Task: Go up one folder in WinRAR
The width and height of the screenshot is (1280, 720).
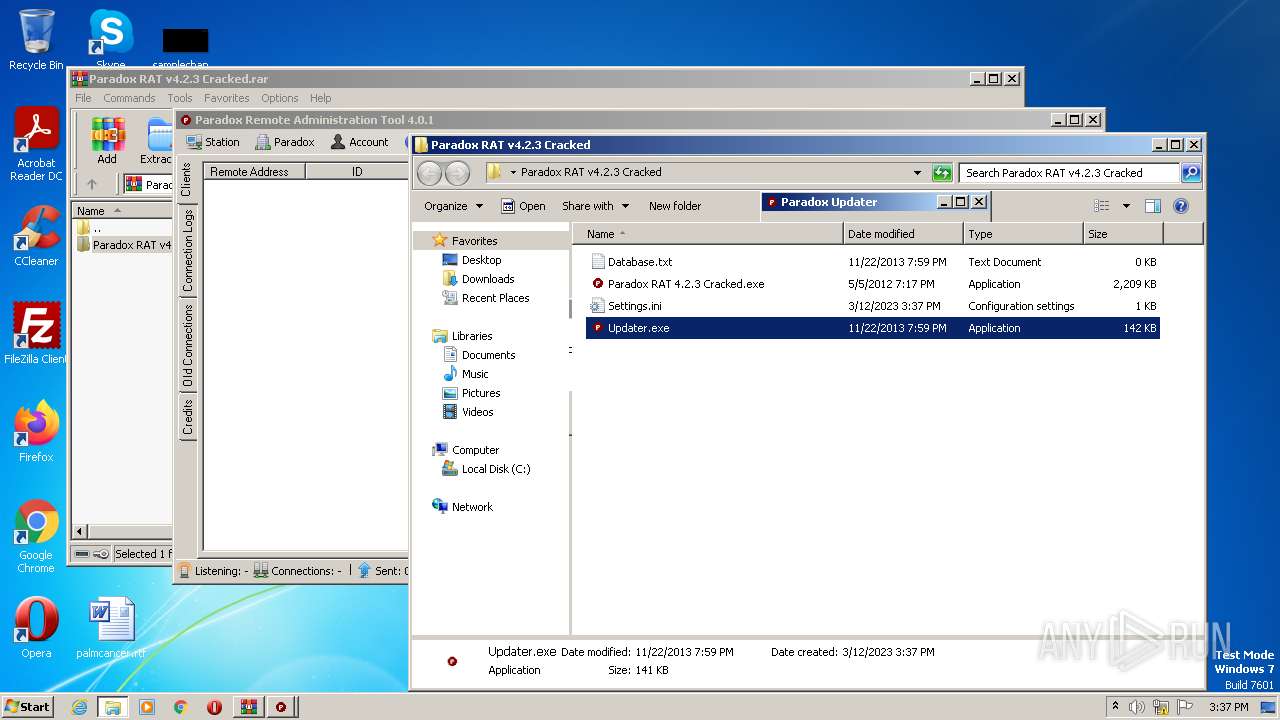Action: coord(92,185)
